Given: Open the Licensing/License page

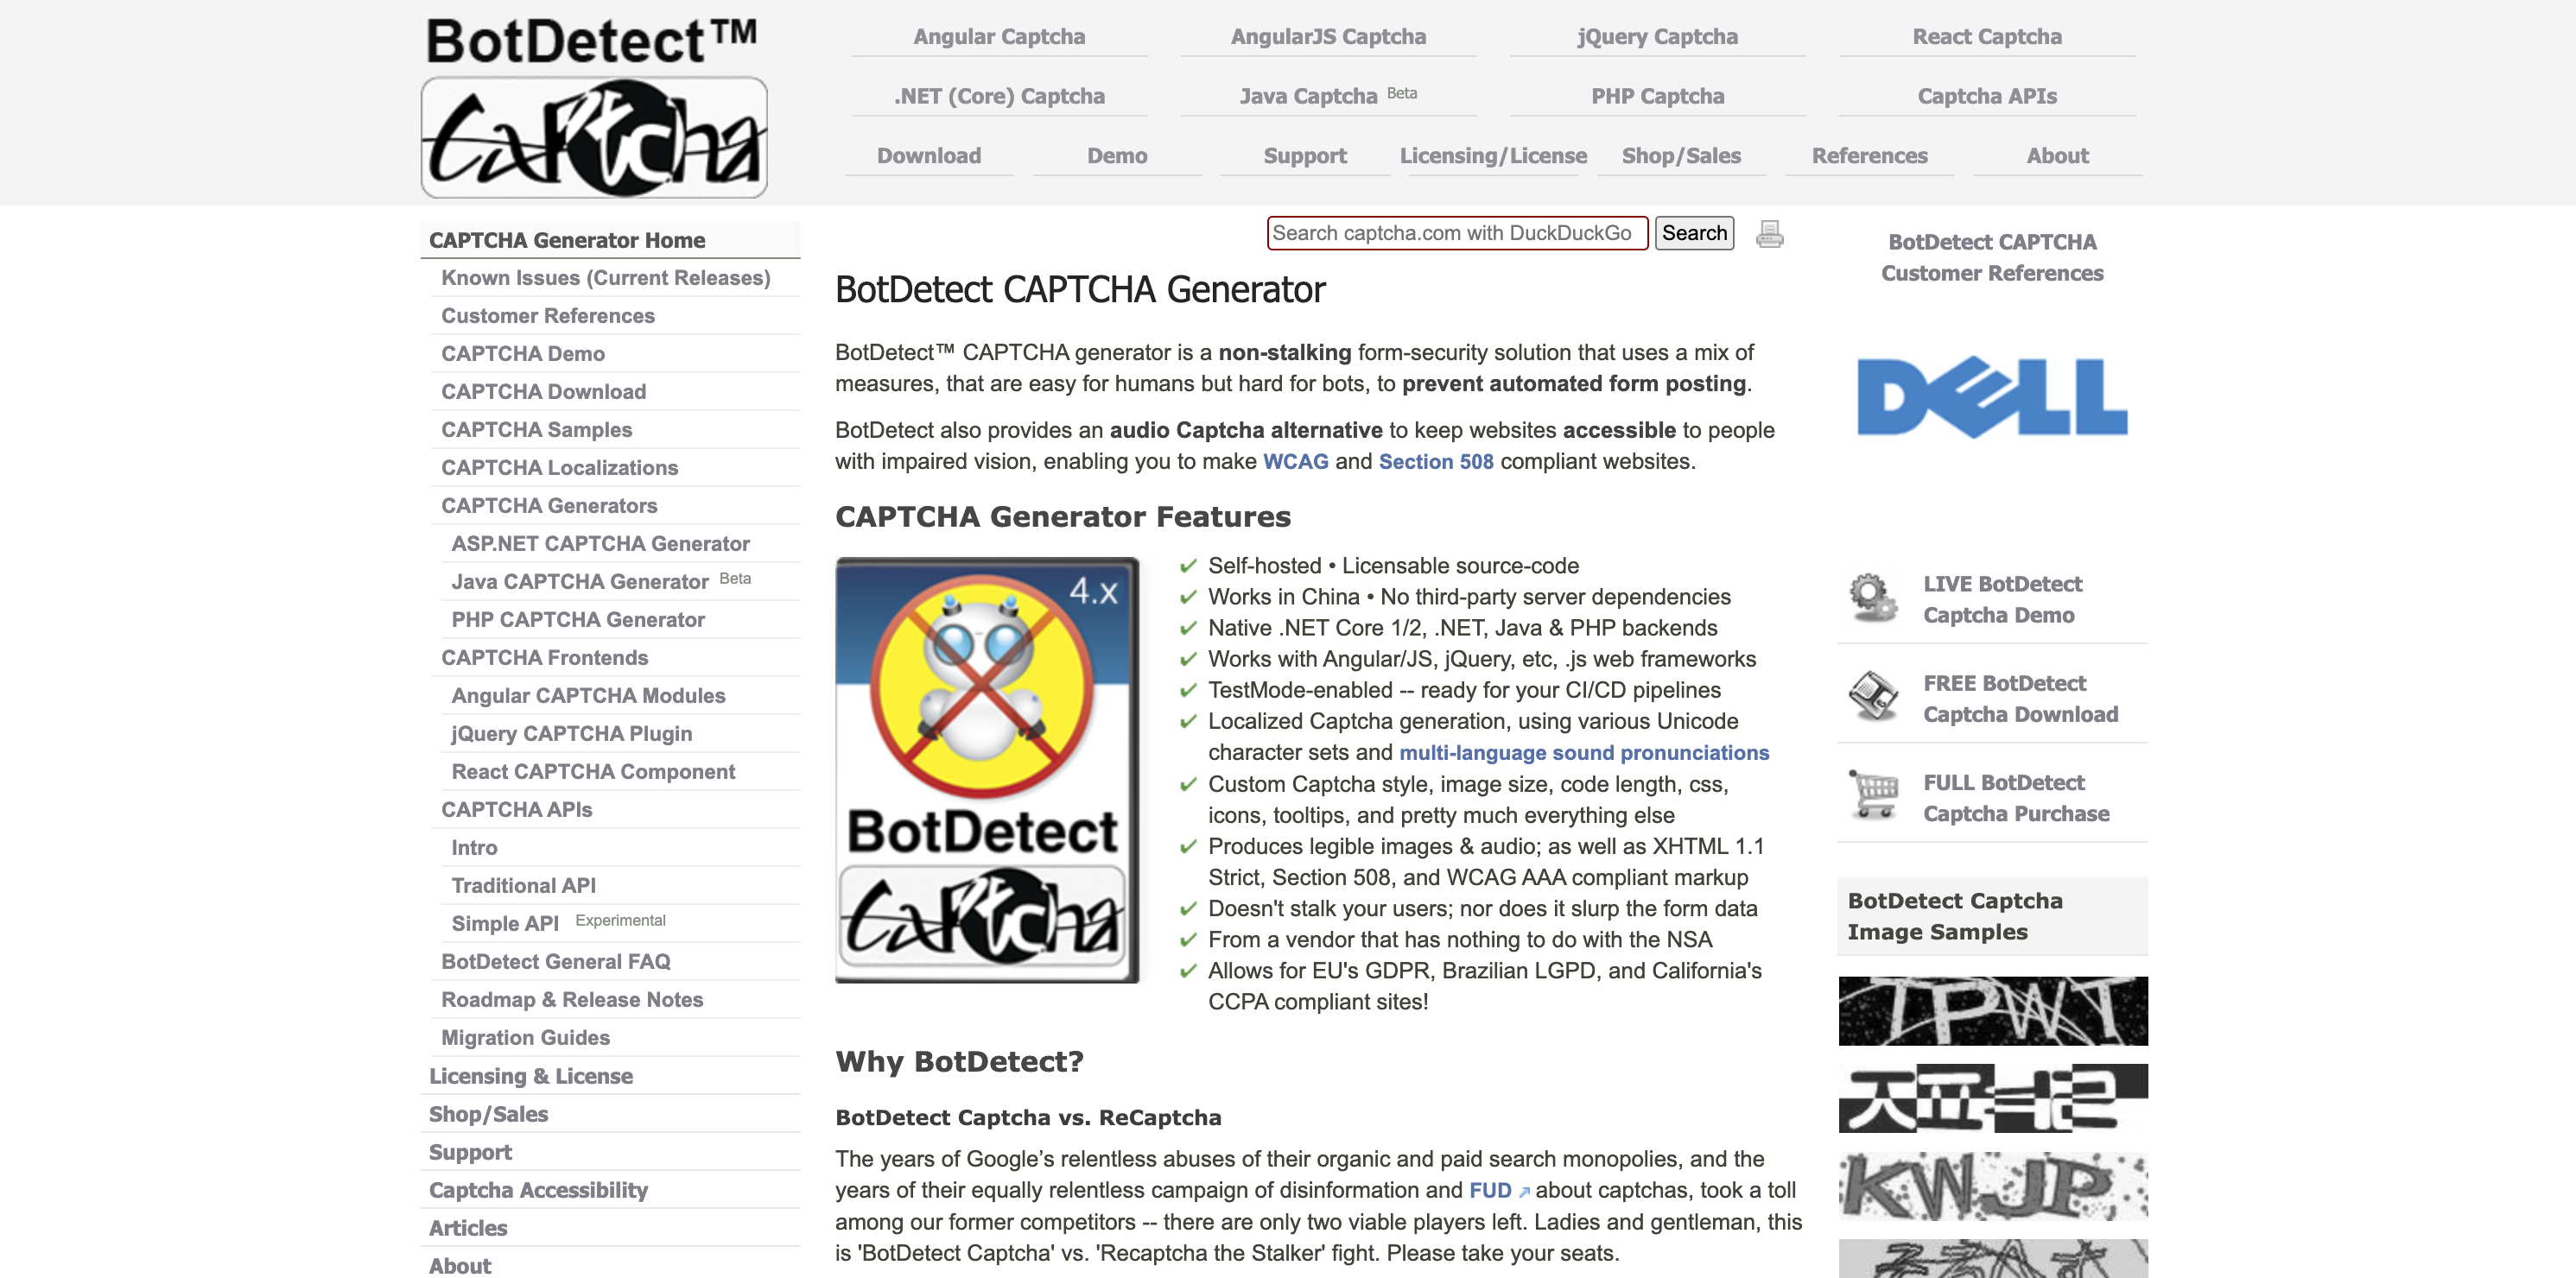Looking at the screenshot, I should coord(1494,155).
